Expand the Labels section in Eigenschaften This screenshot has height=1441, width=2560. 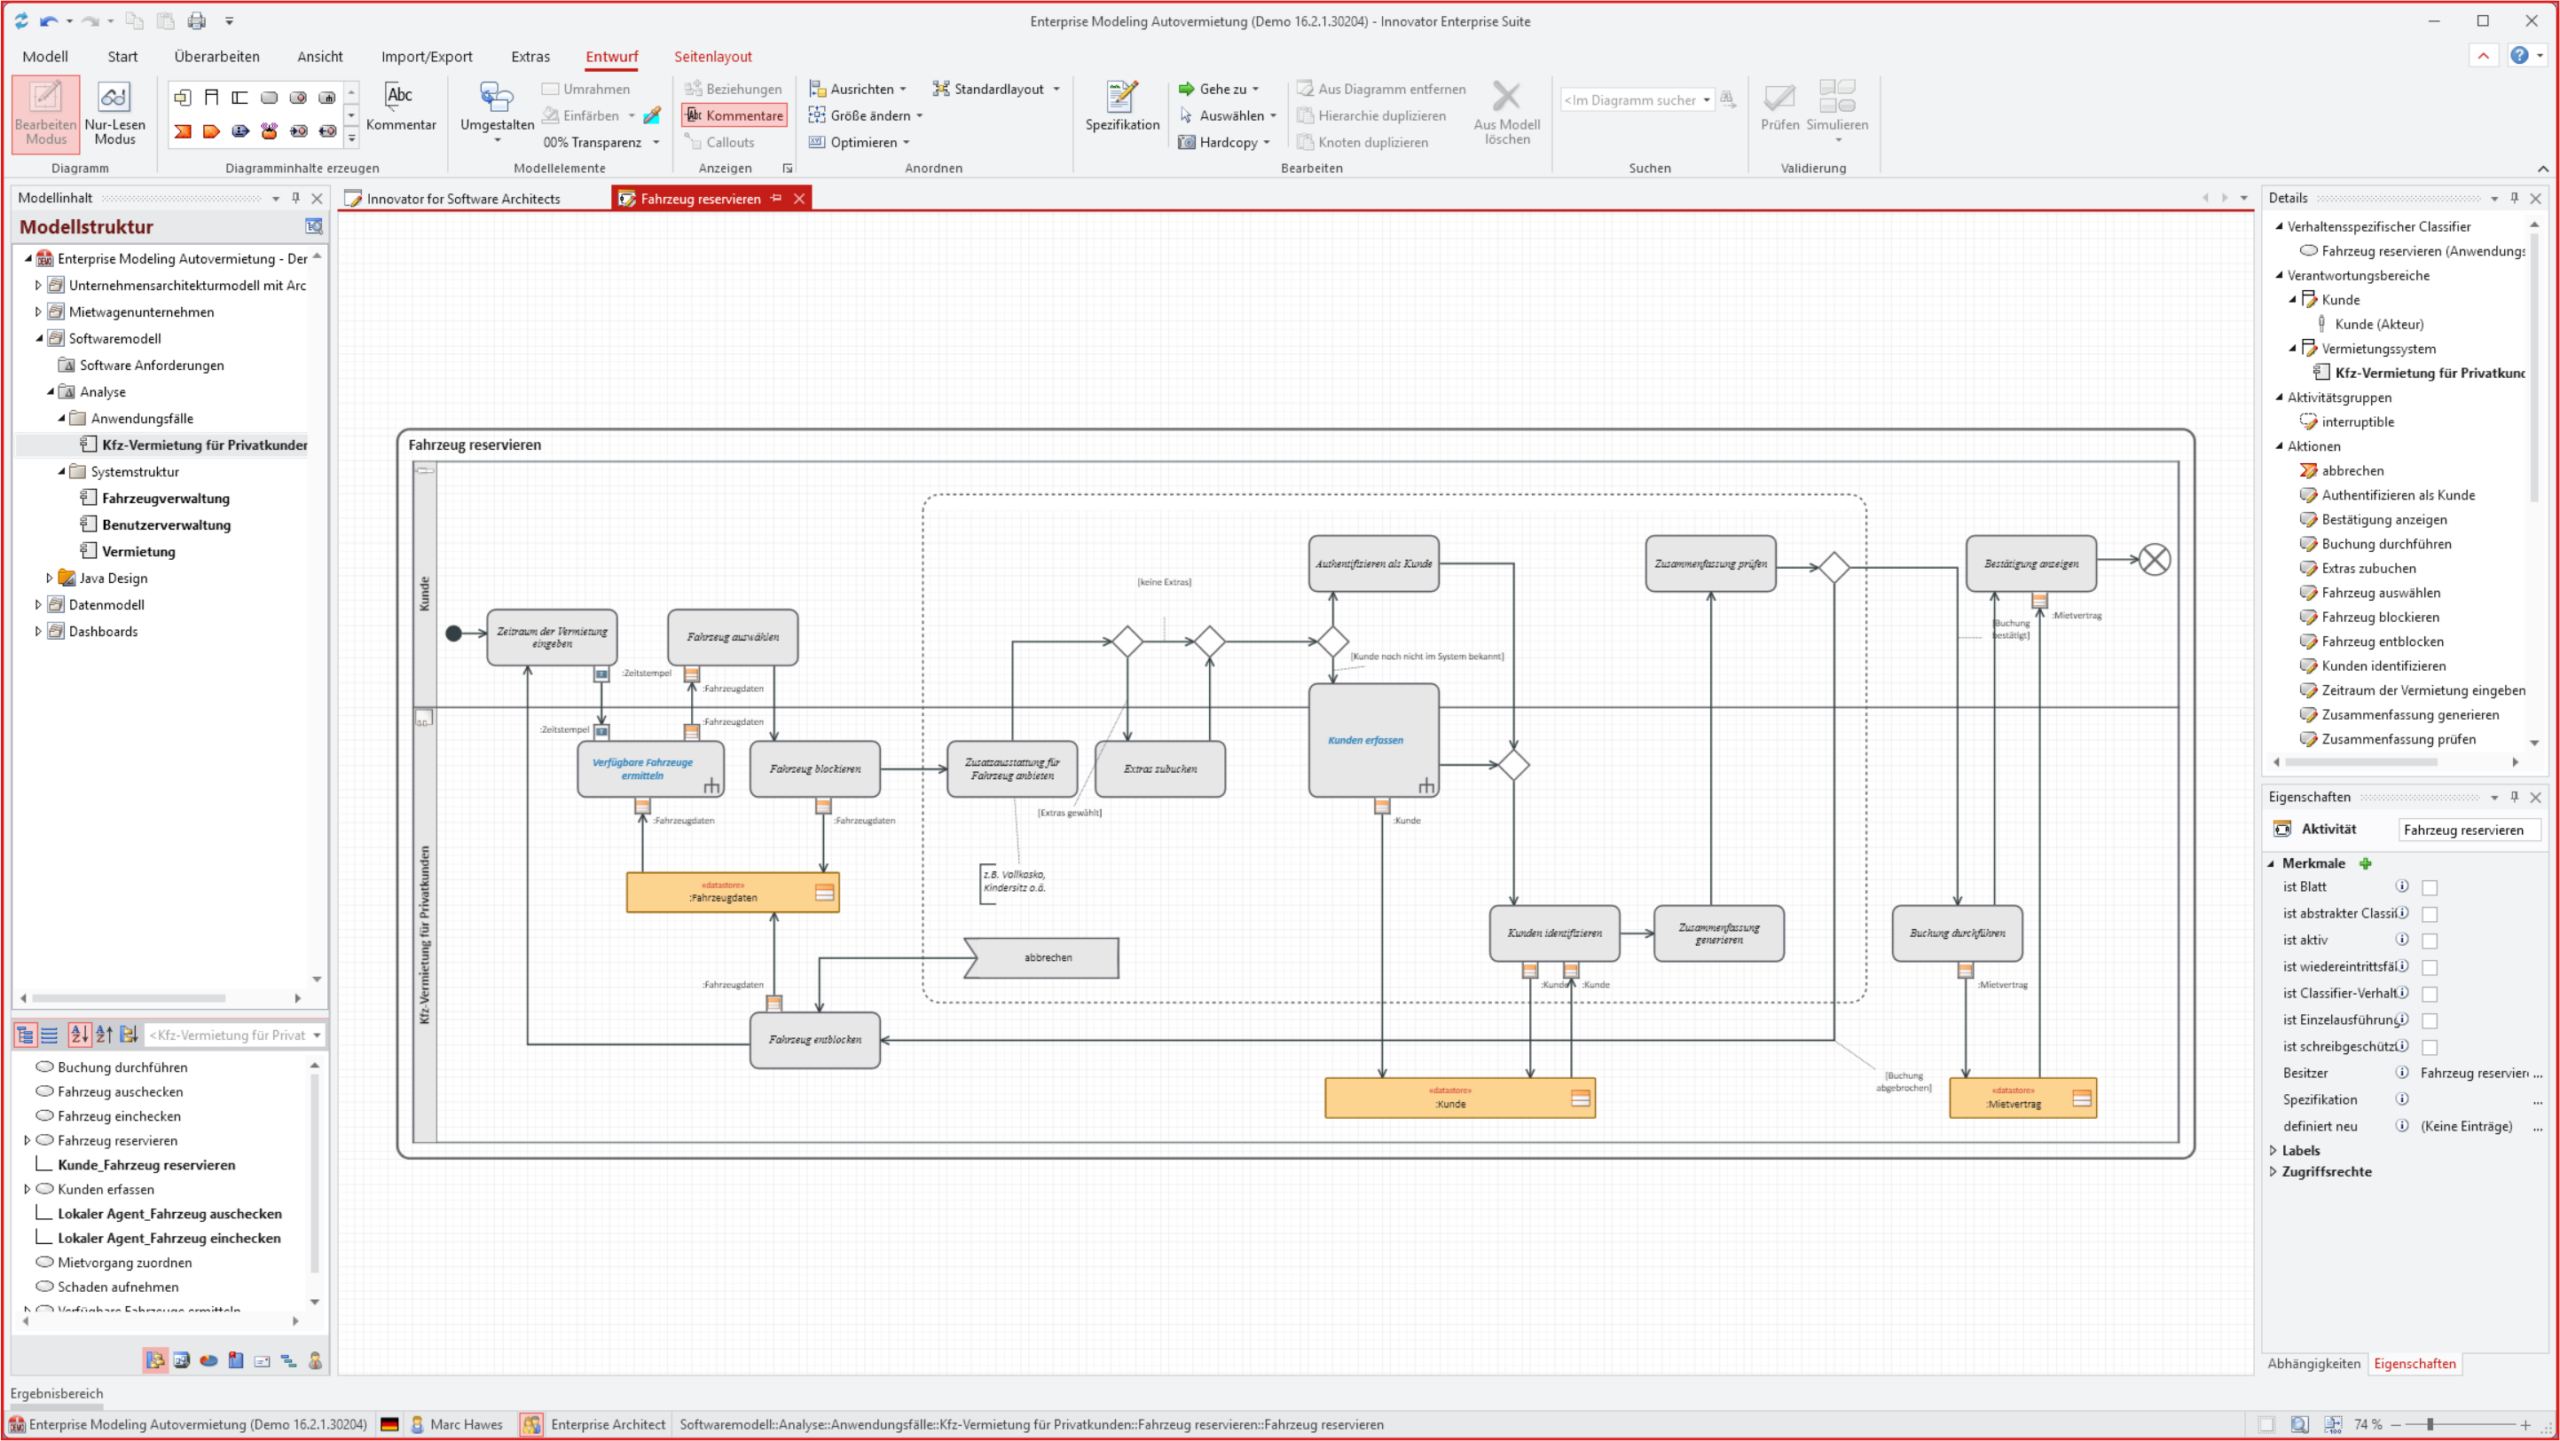click(2273, 1151)
